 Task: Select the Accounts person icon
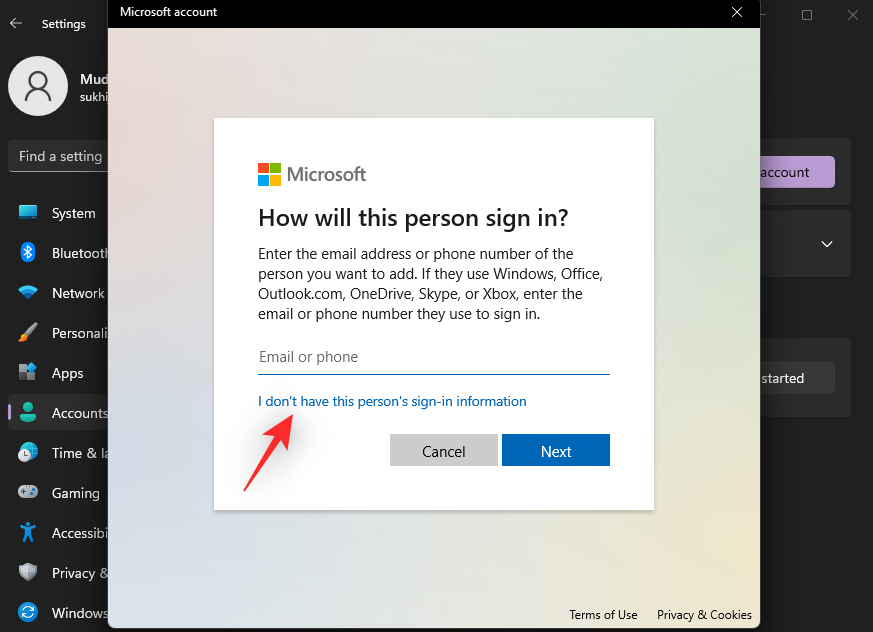point(27,412)
